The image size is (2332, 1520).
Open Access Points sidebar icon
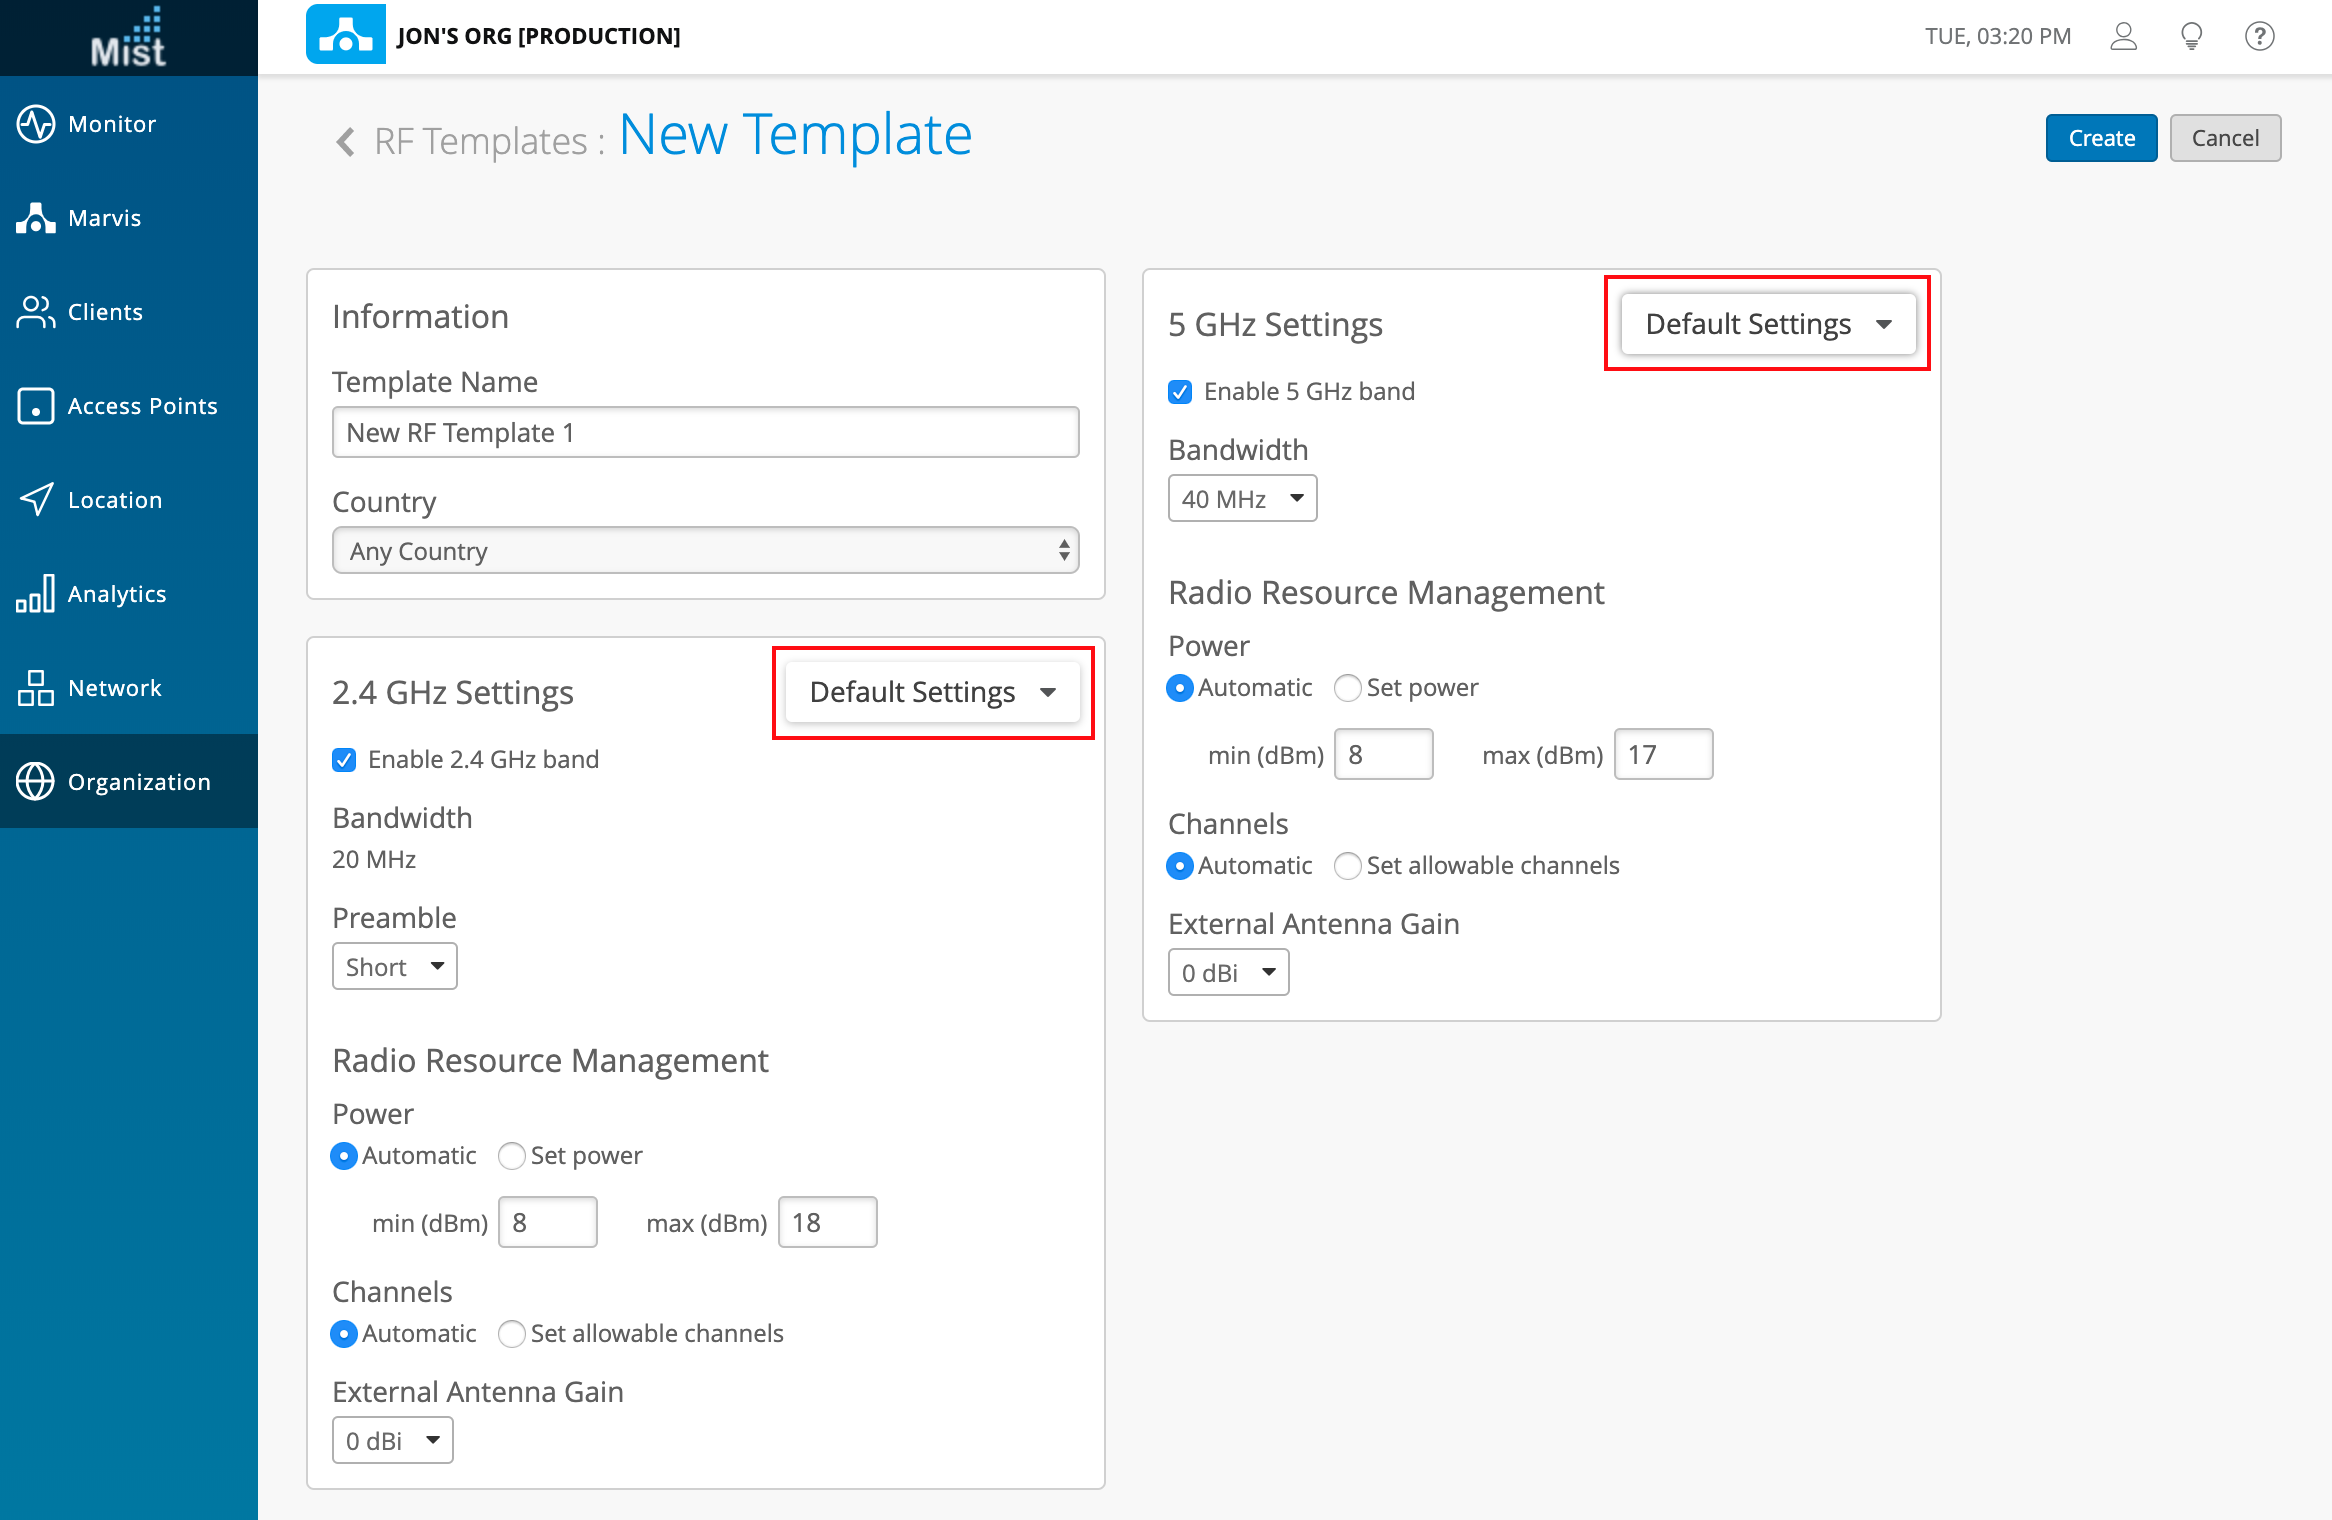(36, 406)
